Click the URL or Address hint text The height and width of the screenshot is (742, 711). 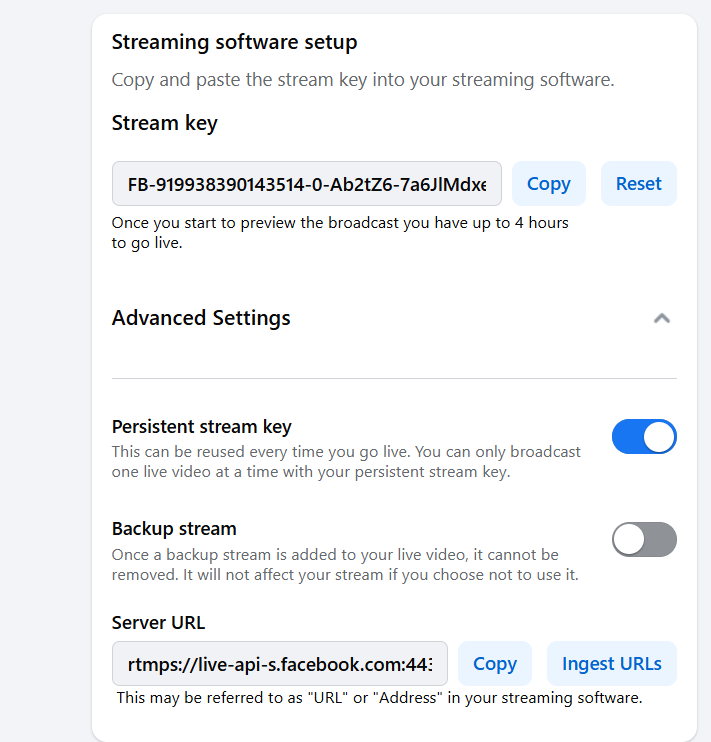point(379,698)
